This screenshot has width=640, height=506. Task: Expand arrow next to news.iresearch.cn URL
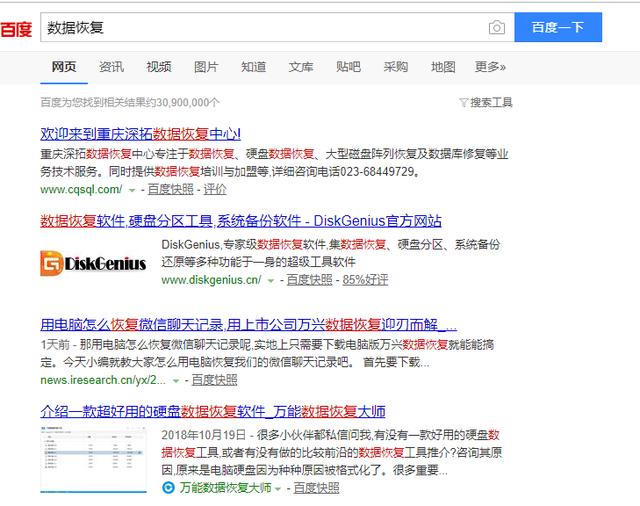click(x=176, y=381)
